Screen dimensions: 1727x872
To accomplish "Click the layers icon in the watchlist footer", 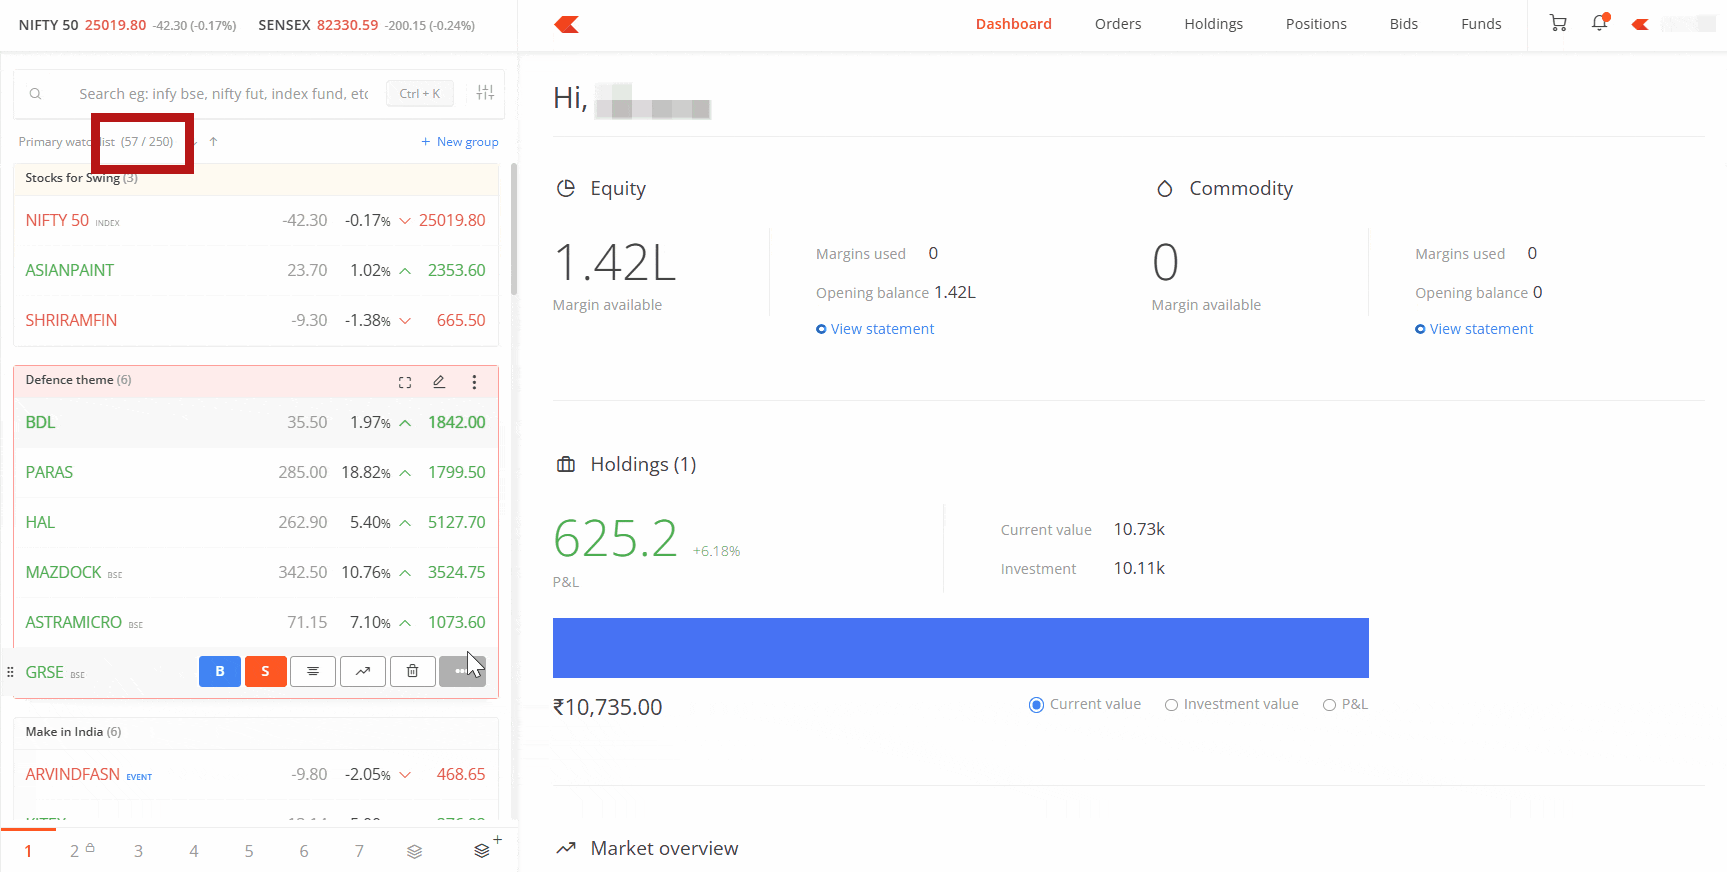I will click(x=415, y=851).
